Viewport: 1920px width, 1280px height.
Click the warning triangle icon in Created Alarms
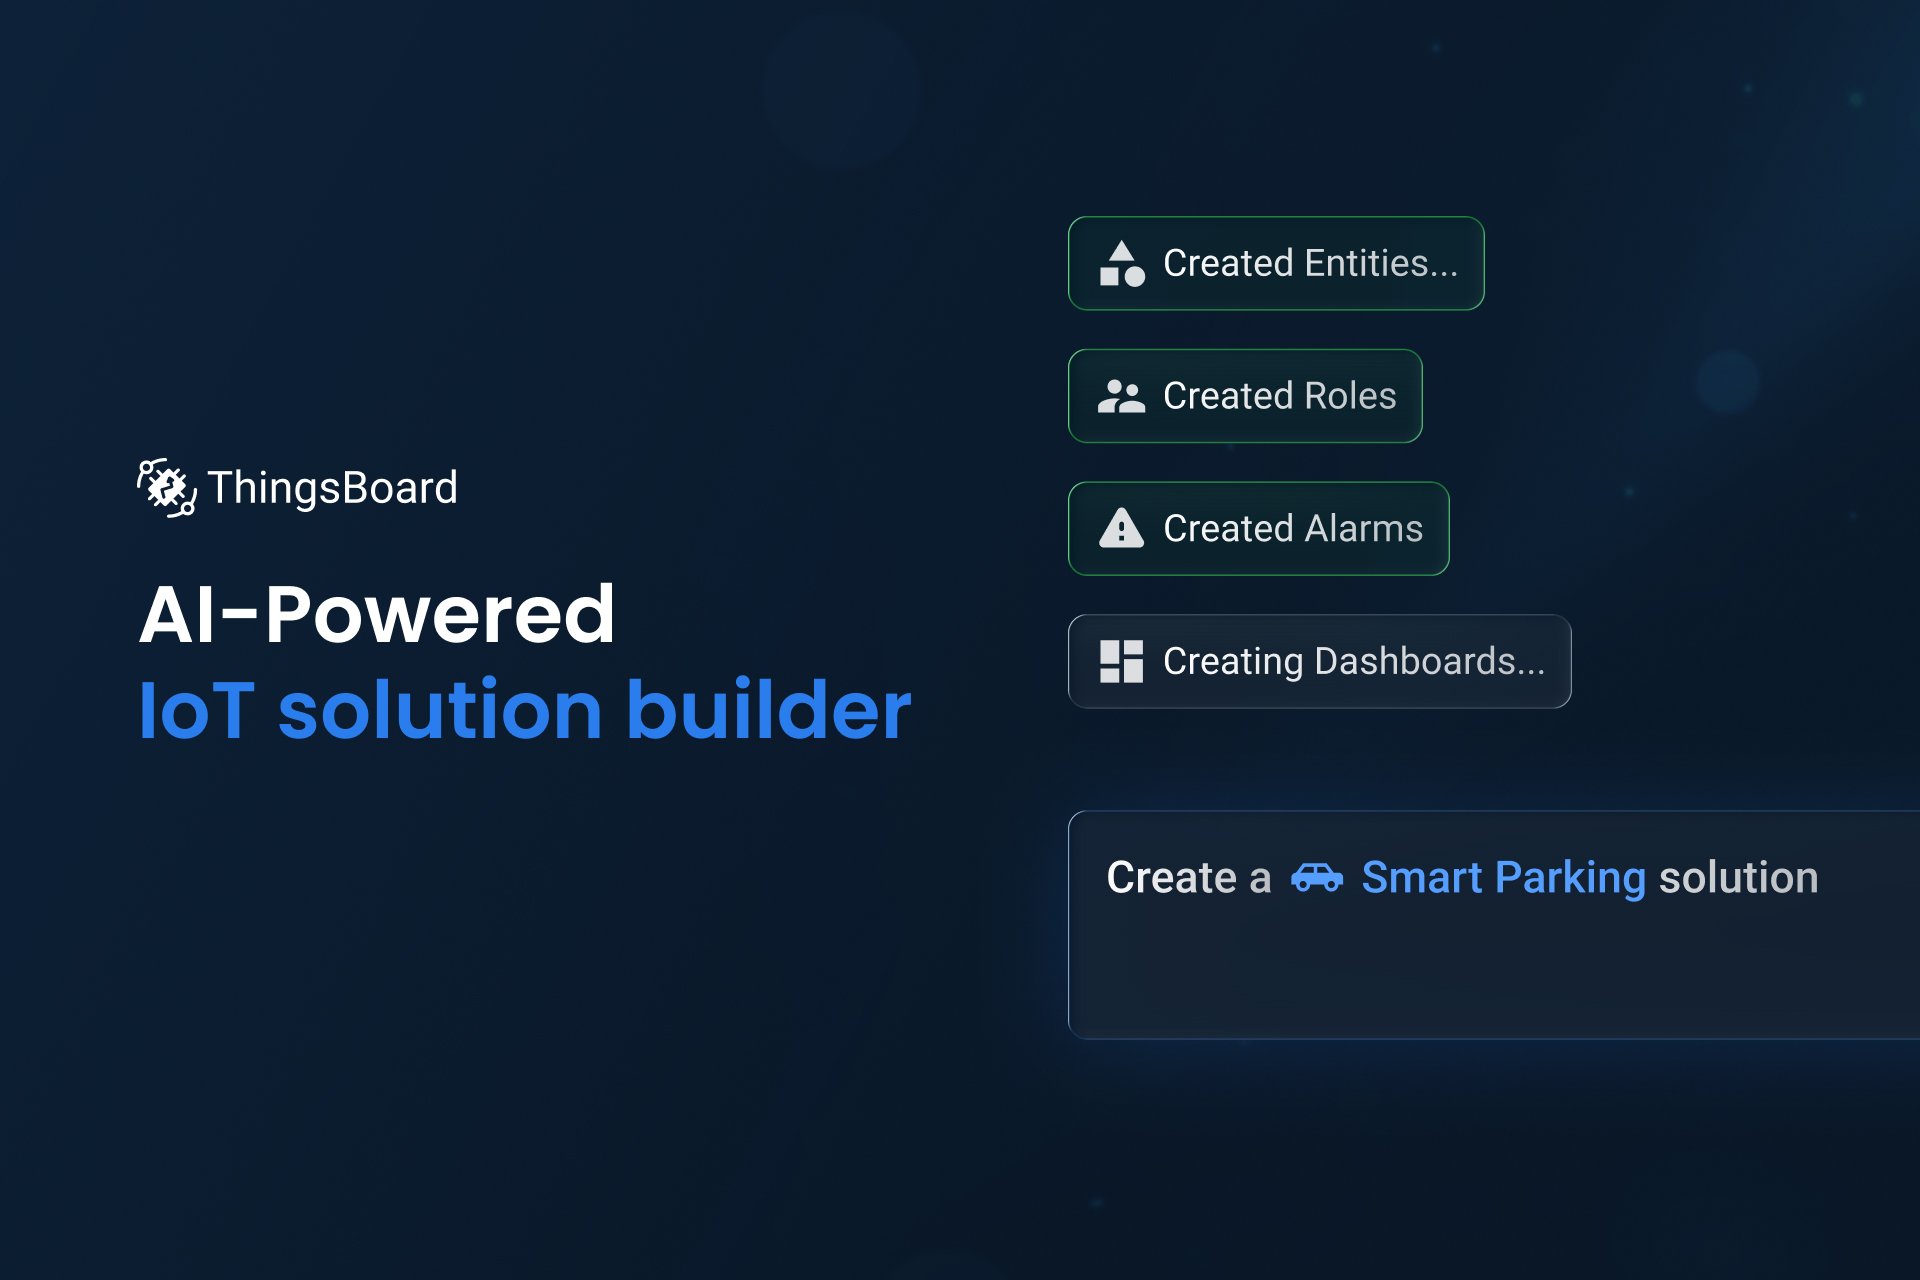[x=1121, y=529]
